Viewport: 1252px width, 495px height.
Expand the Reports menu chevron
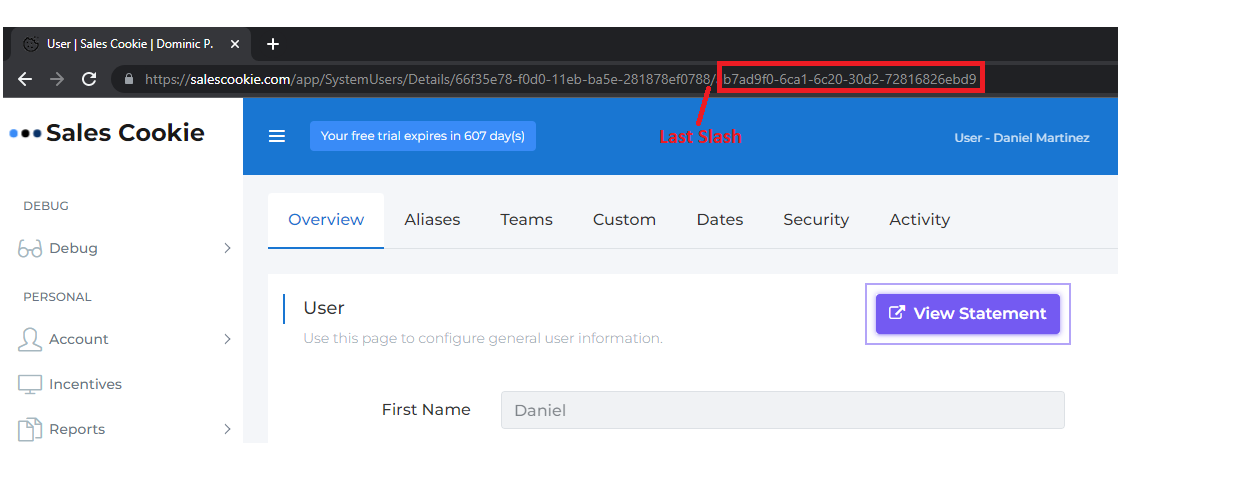click(227, 429)
